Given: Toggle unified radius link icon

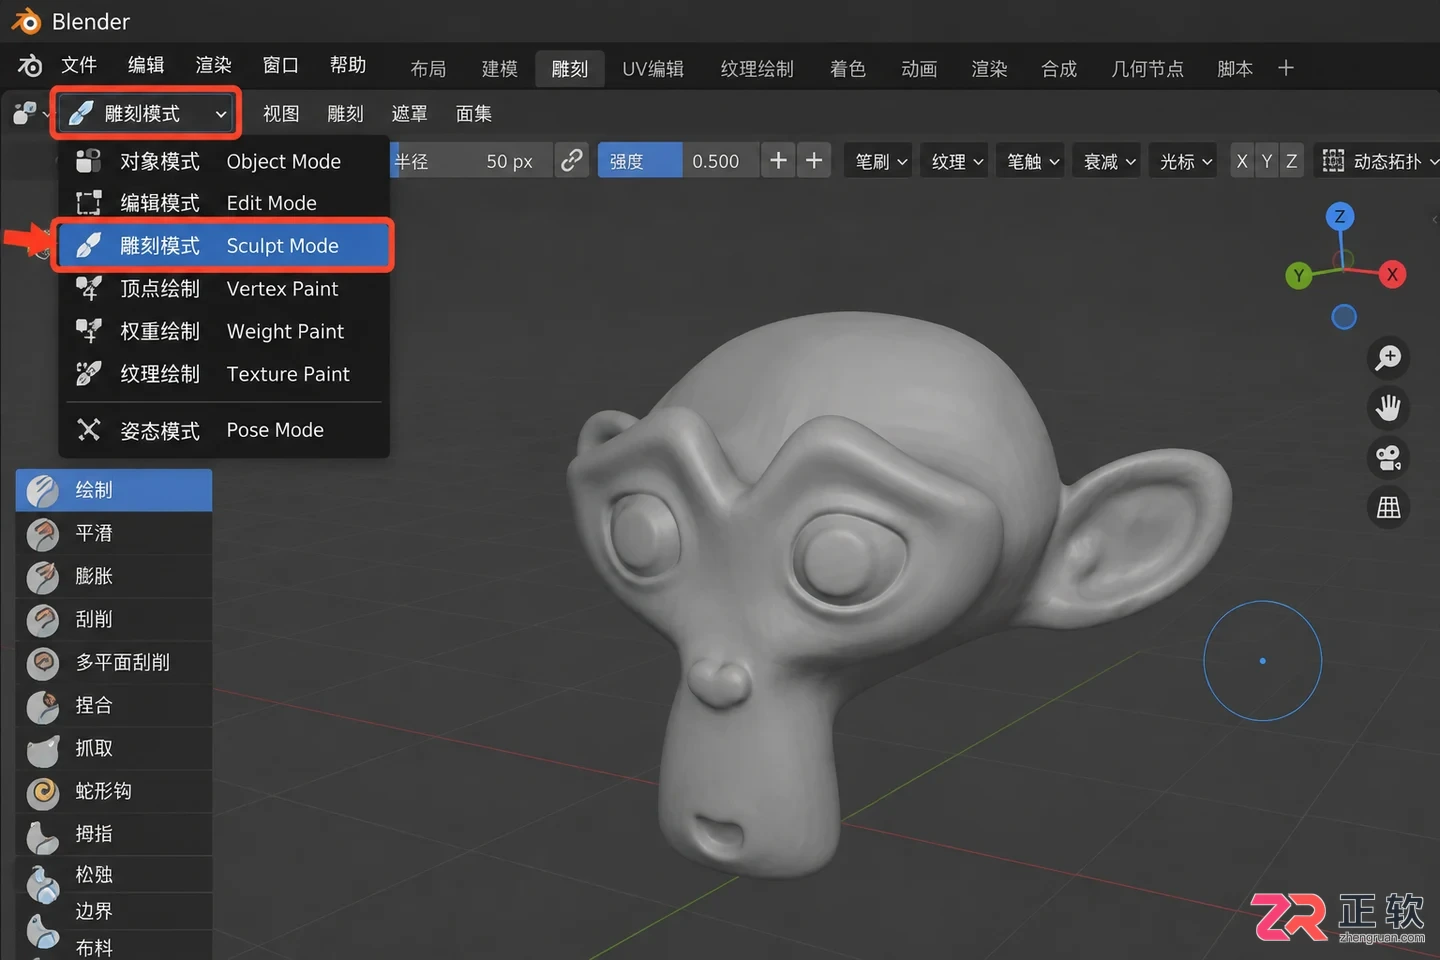Looking at the screenshot, I should coord(571,160).
